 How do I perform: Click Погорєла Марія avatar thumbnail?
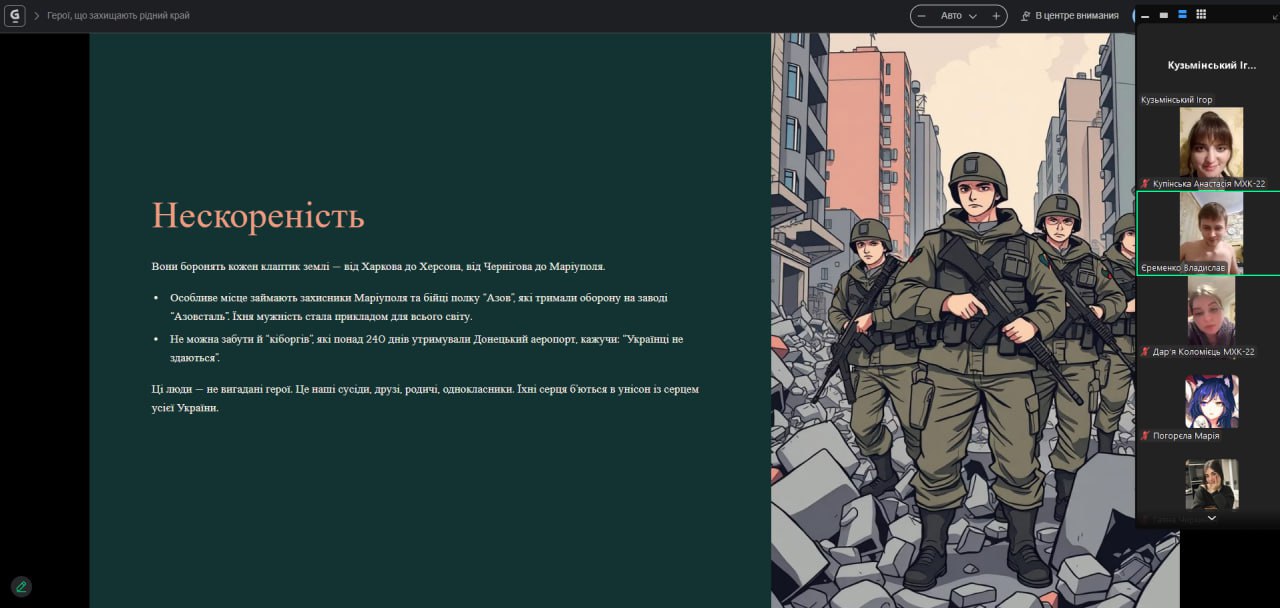click(1211, 401)
